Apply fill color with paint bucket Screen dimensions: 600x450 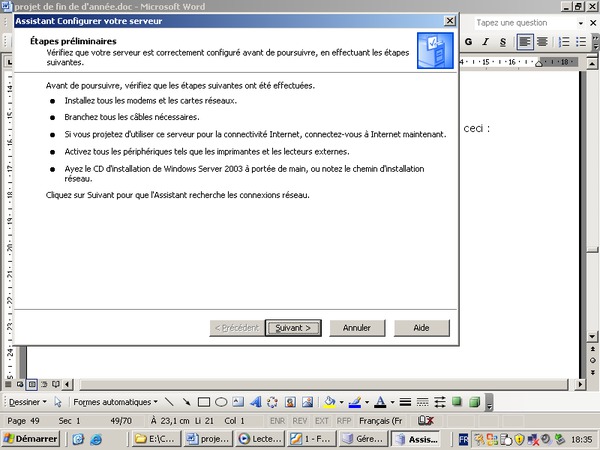[x=329, y=402]
